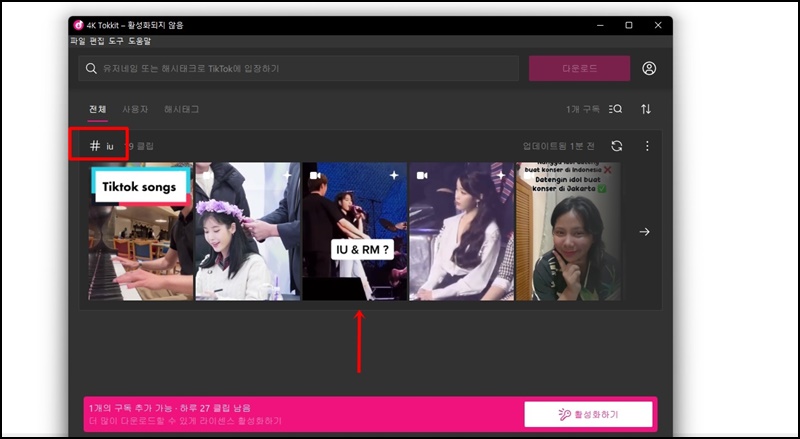Switch to the 해시태그 tab
This screenshot has width=800, height=439.
click(181, 109)
